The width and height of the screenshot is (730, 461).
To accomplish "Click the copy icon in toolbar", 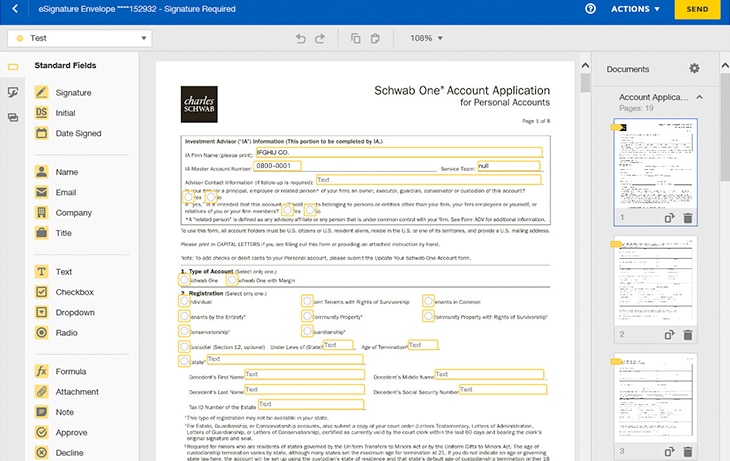I will click(356, 38).
